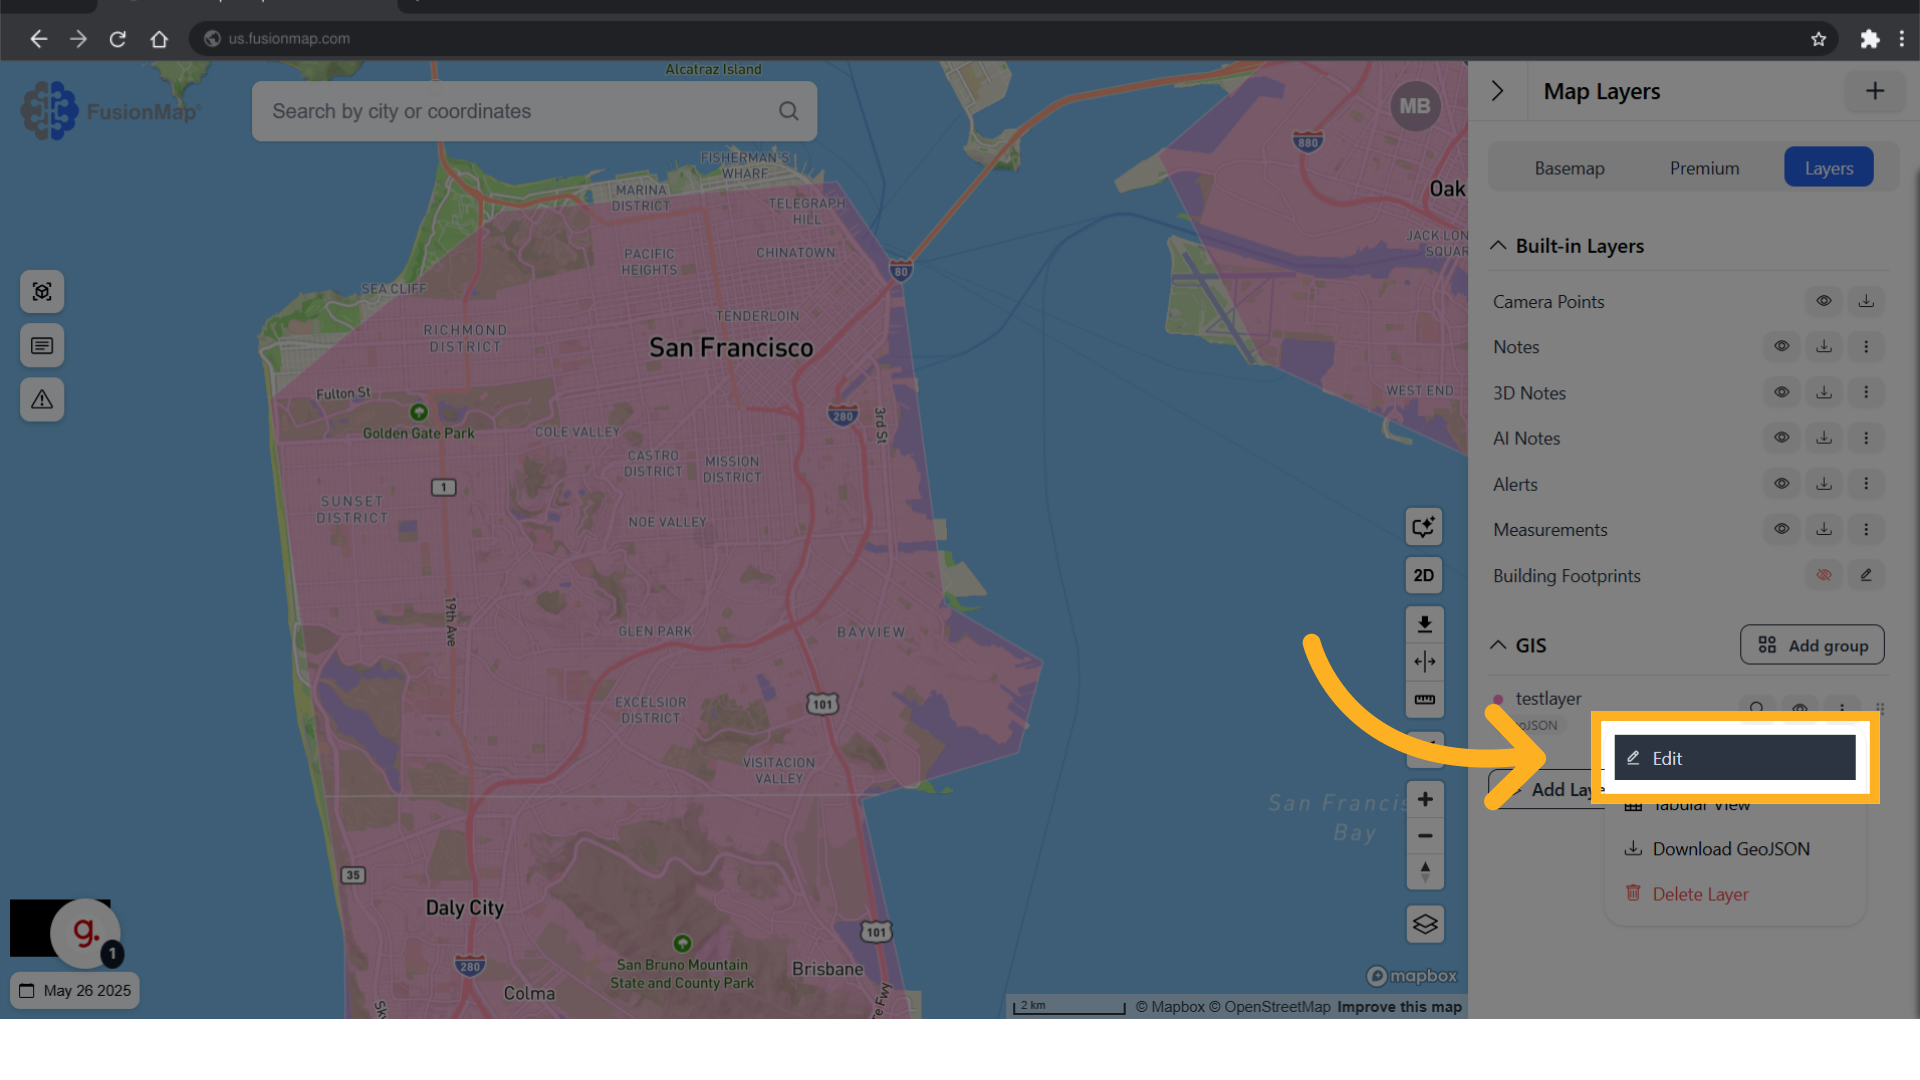
Task: Open more options for Measurements layer
Action: [x=1866, y=530]
